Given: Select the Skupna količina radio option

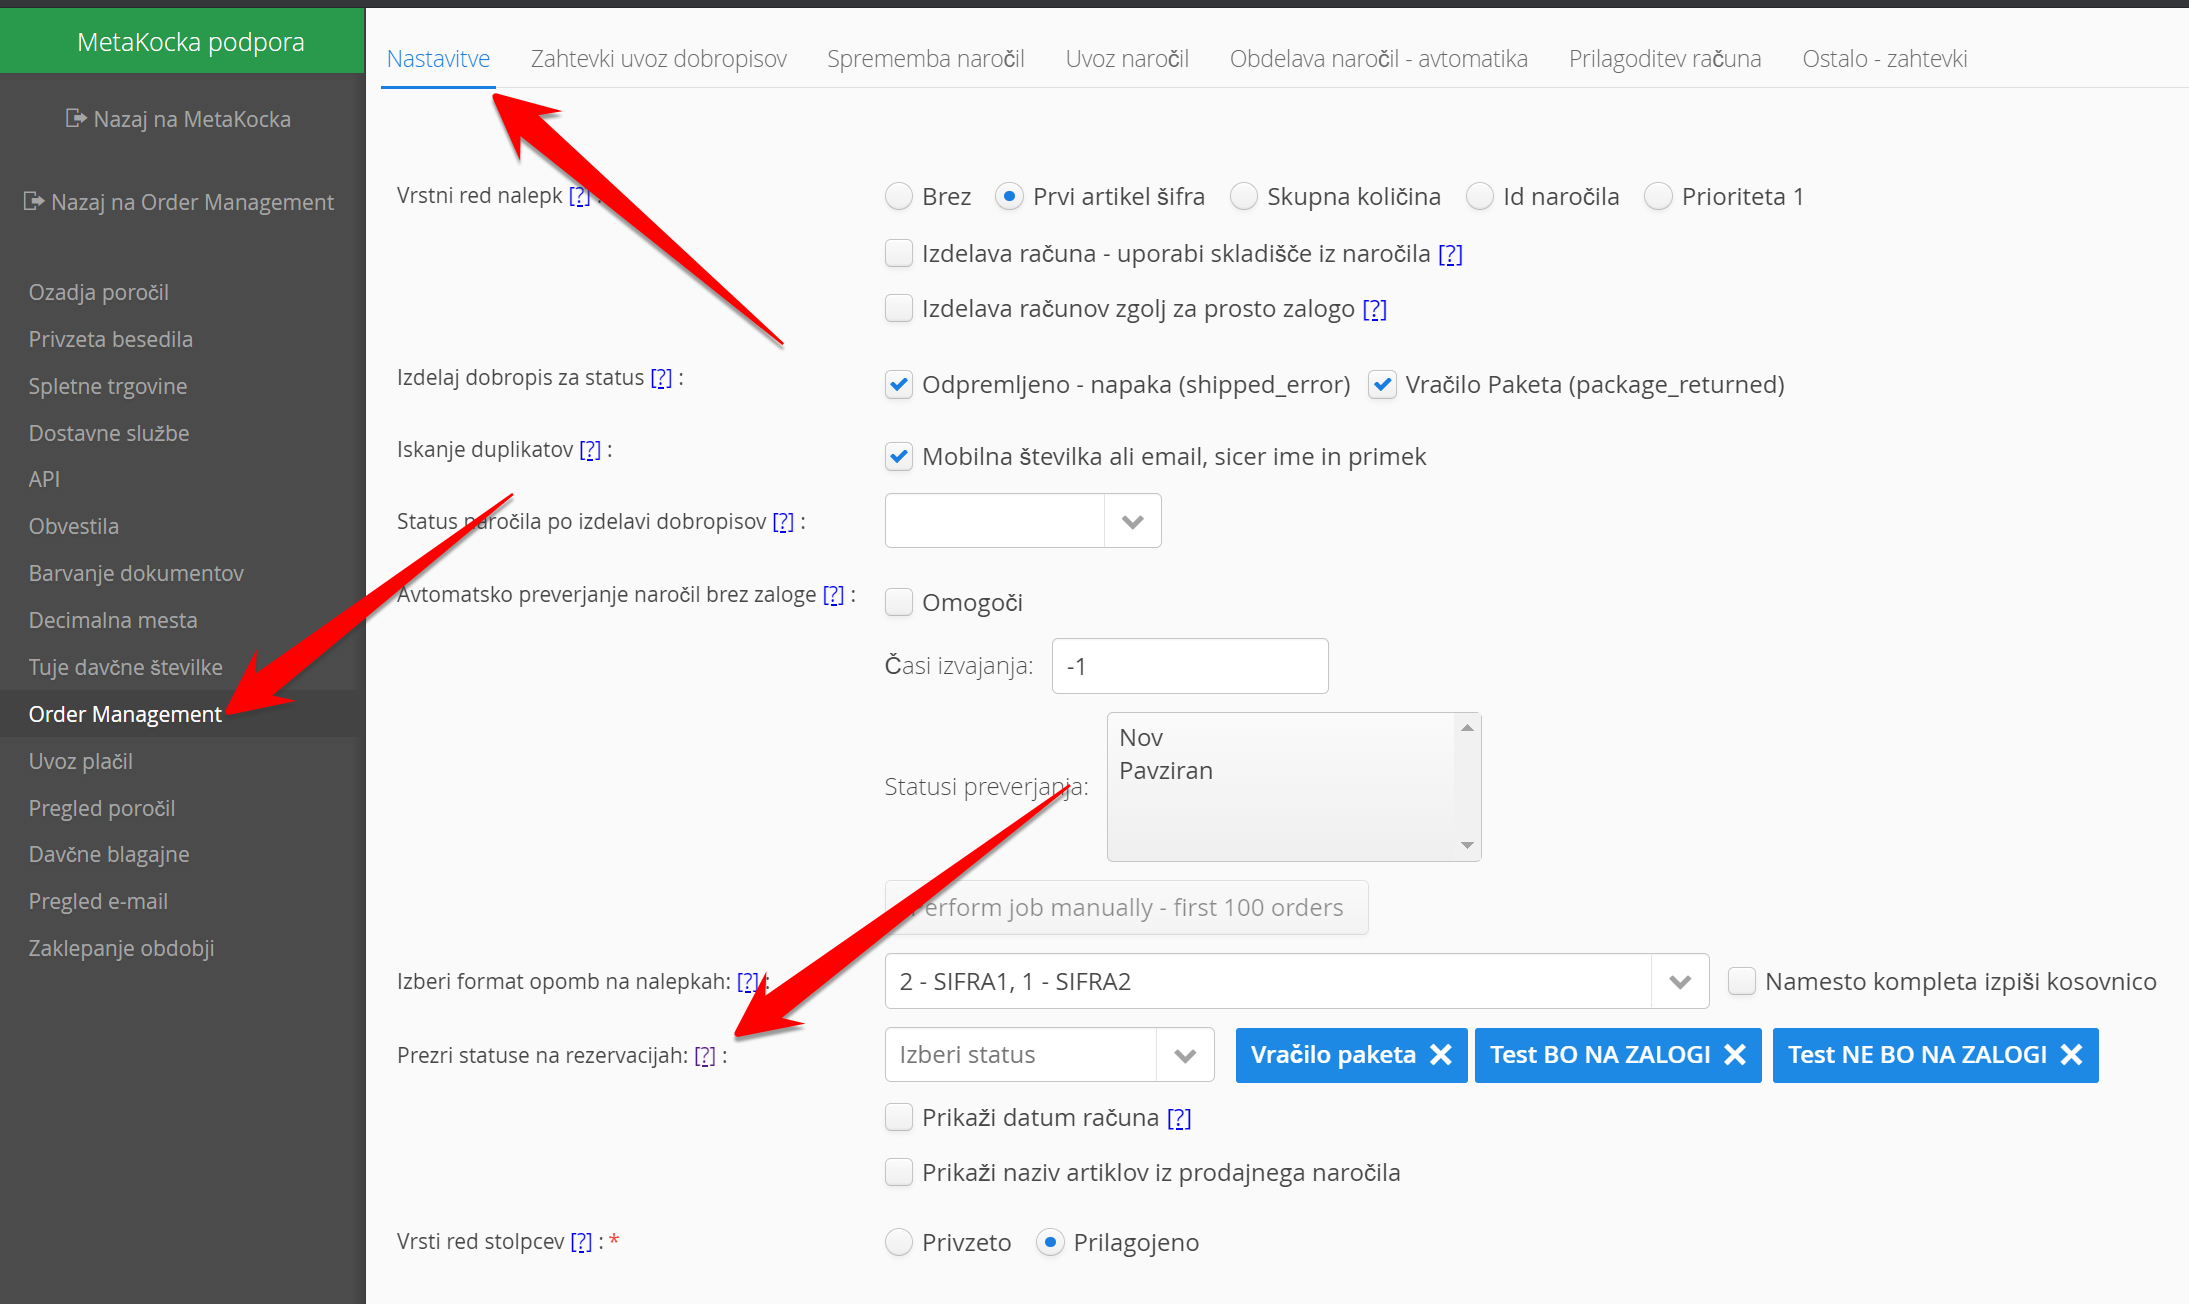Looking at the screenshot, I should click(1243, 197).
